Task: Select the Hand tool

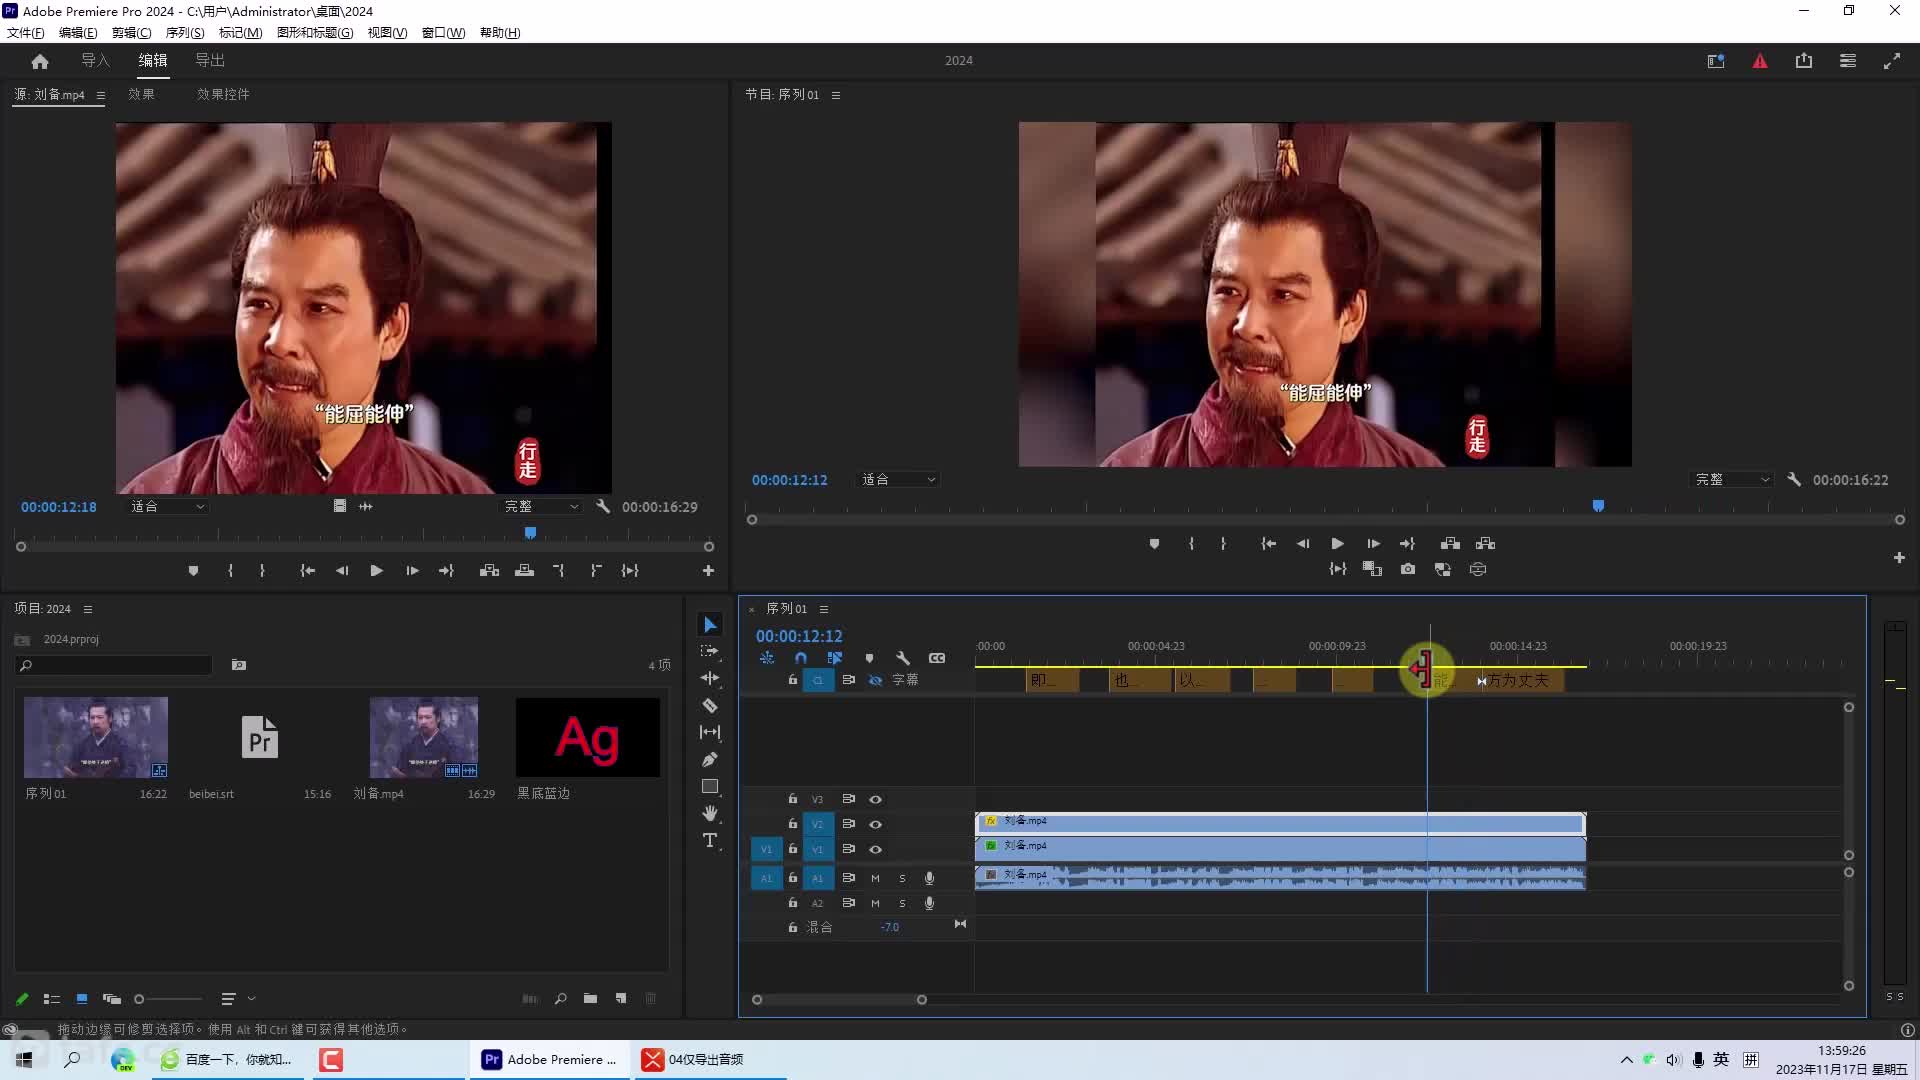Action: (x=710, y=813)
